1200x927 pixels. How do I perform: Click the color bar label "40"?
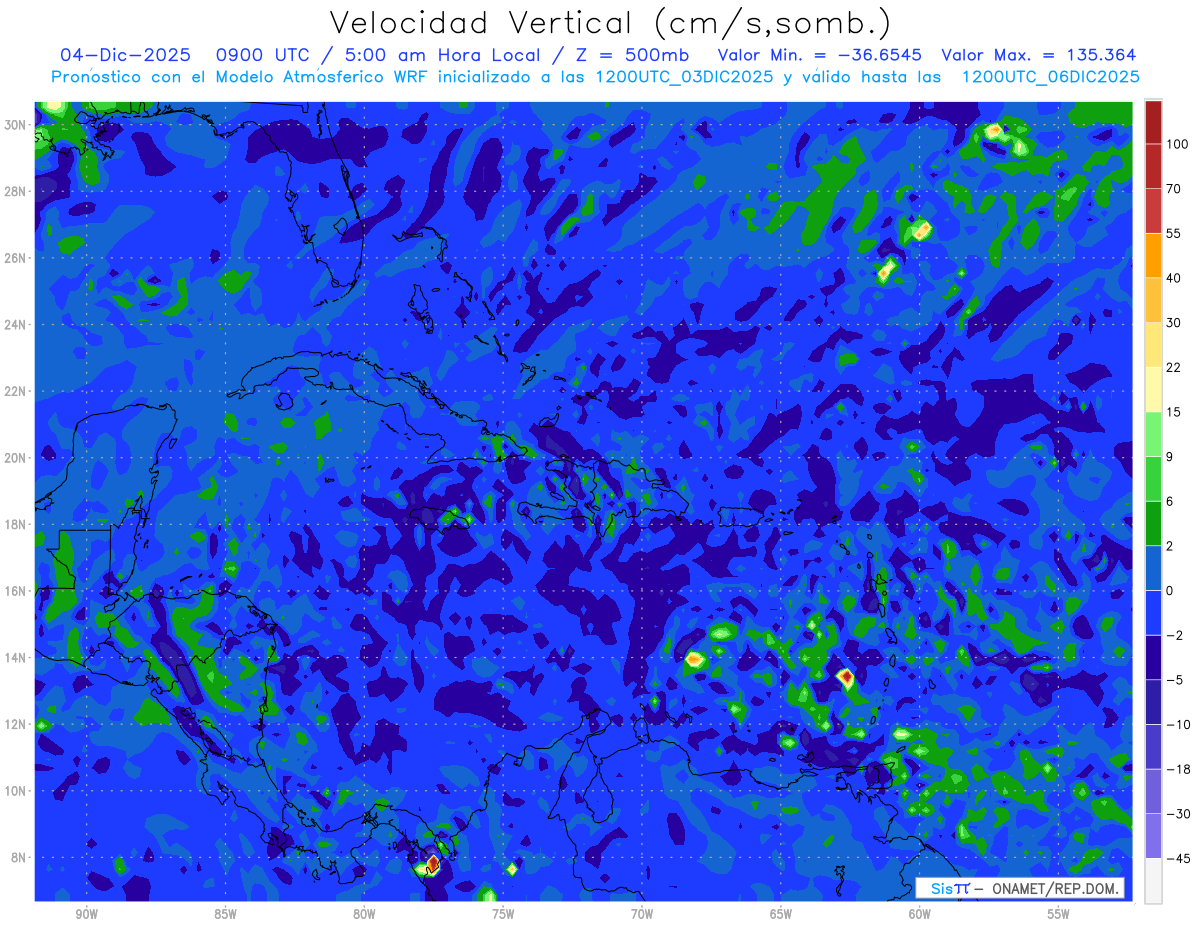click(x=1174, y=278)
